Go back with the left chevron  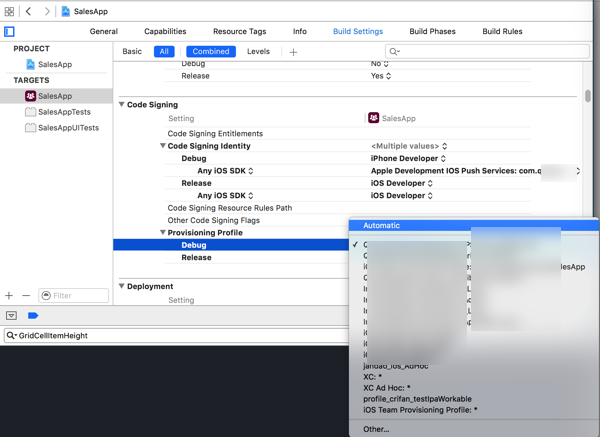(28, 11)
